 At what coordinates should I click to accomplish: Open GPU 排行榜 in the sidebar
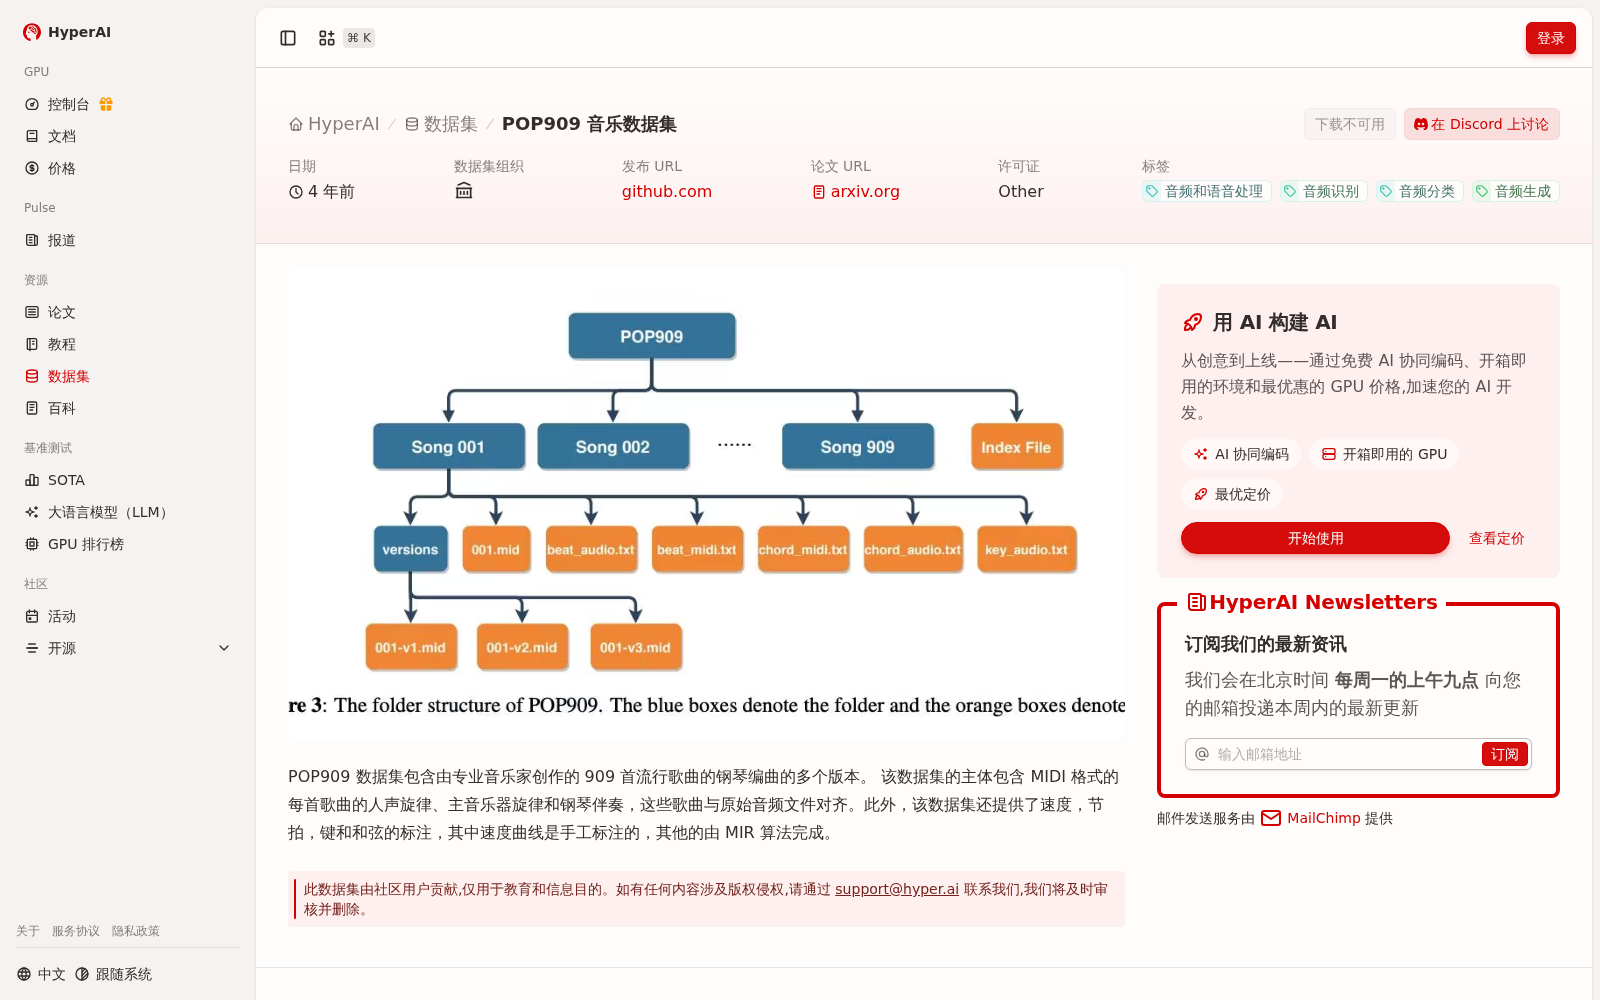pos(128,544)
